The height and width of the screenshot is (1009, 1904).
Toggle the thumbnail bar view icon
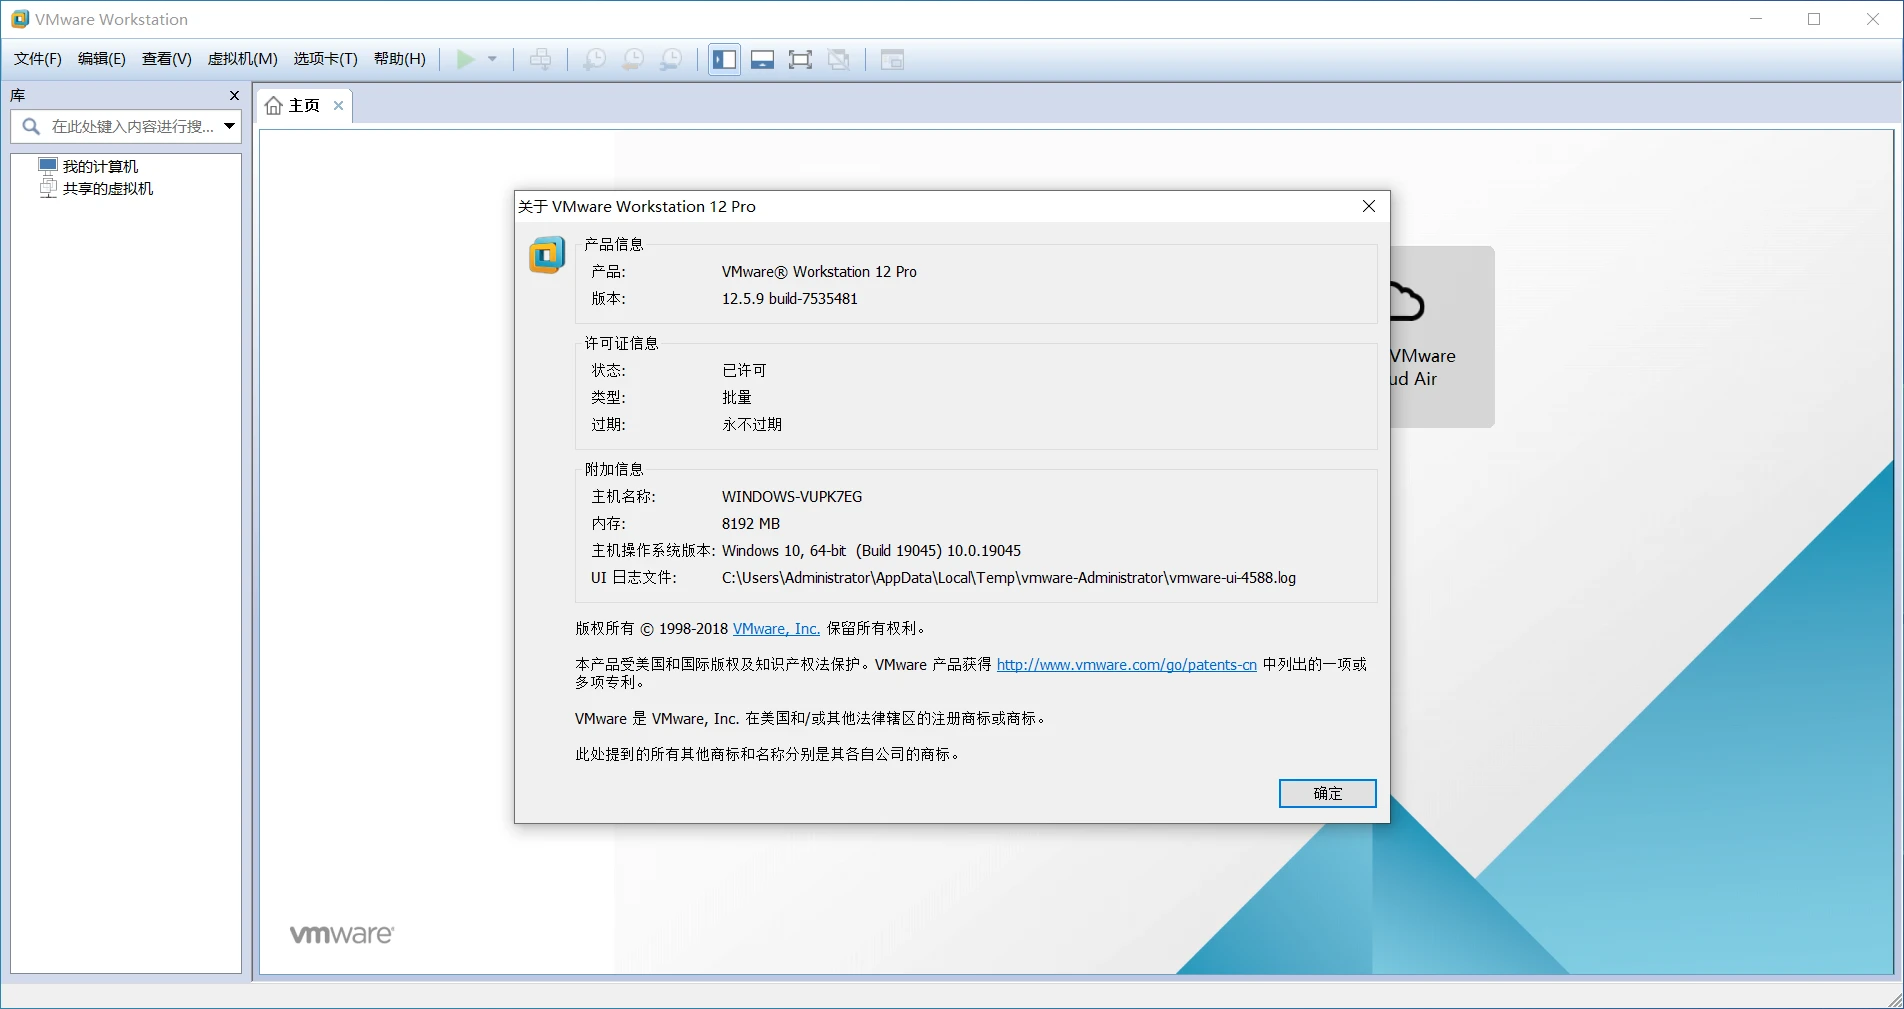(762, 60)
